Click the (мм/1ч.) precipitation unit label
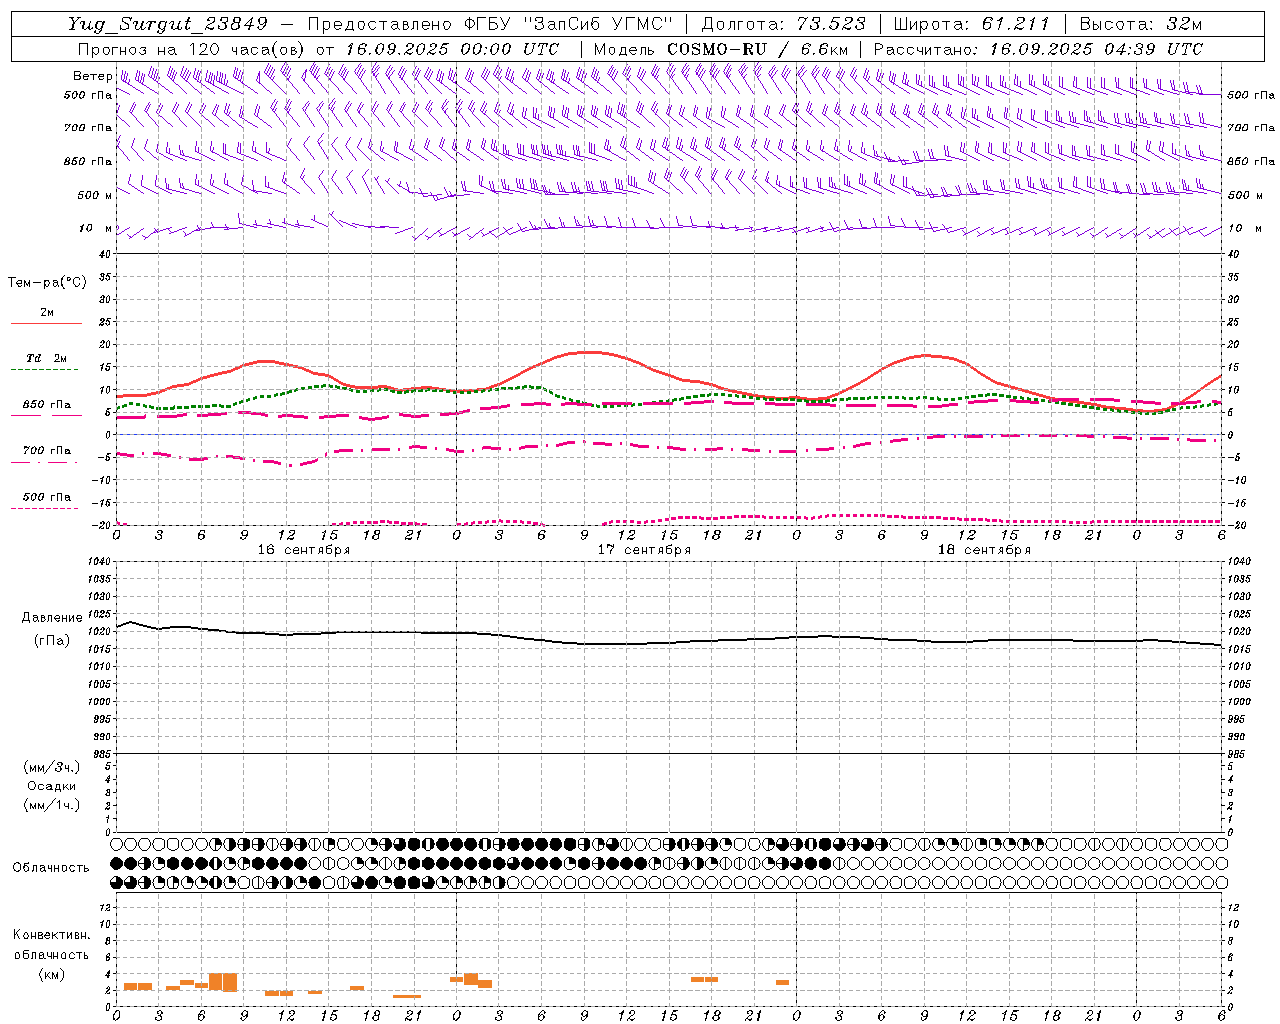 (x=52, y=805)
